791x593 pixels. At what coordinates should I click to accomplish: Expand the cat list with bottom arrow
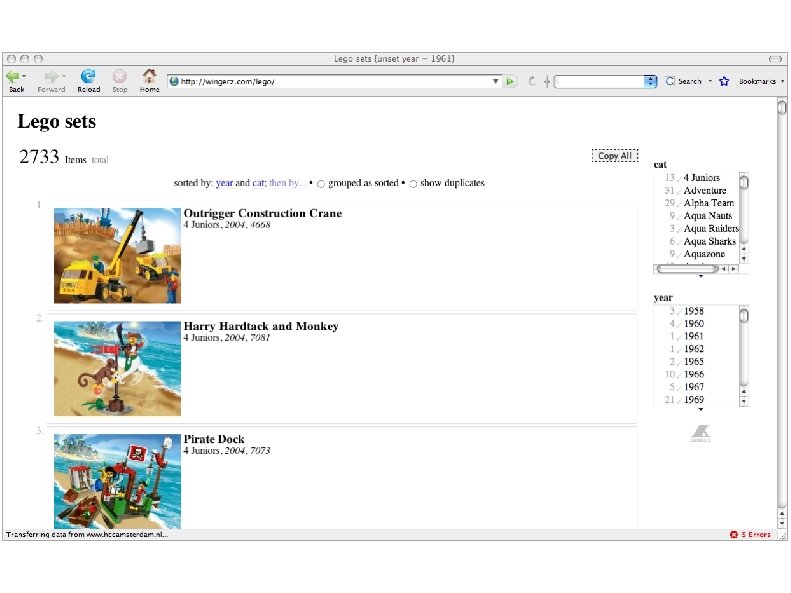coord(701,276)
